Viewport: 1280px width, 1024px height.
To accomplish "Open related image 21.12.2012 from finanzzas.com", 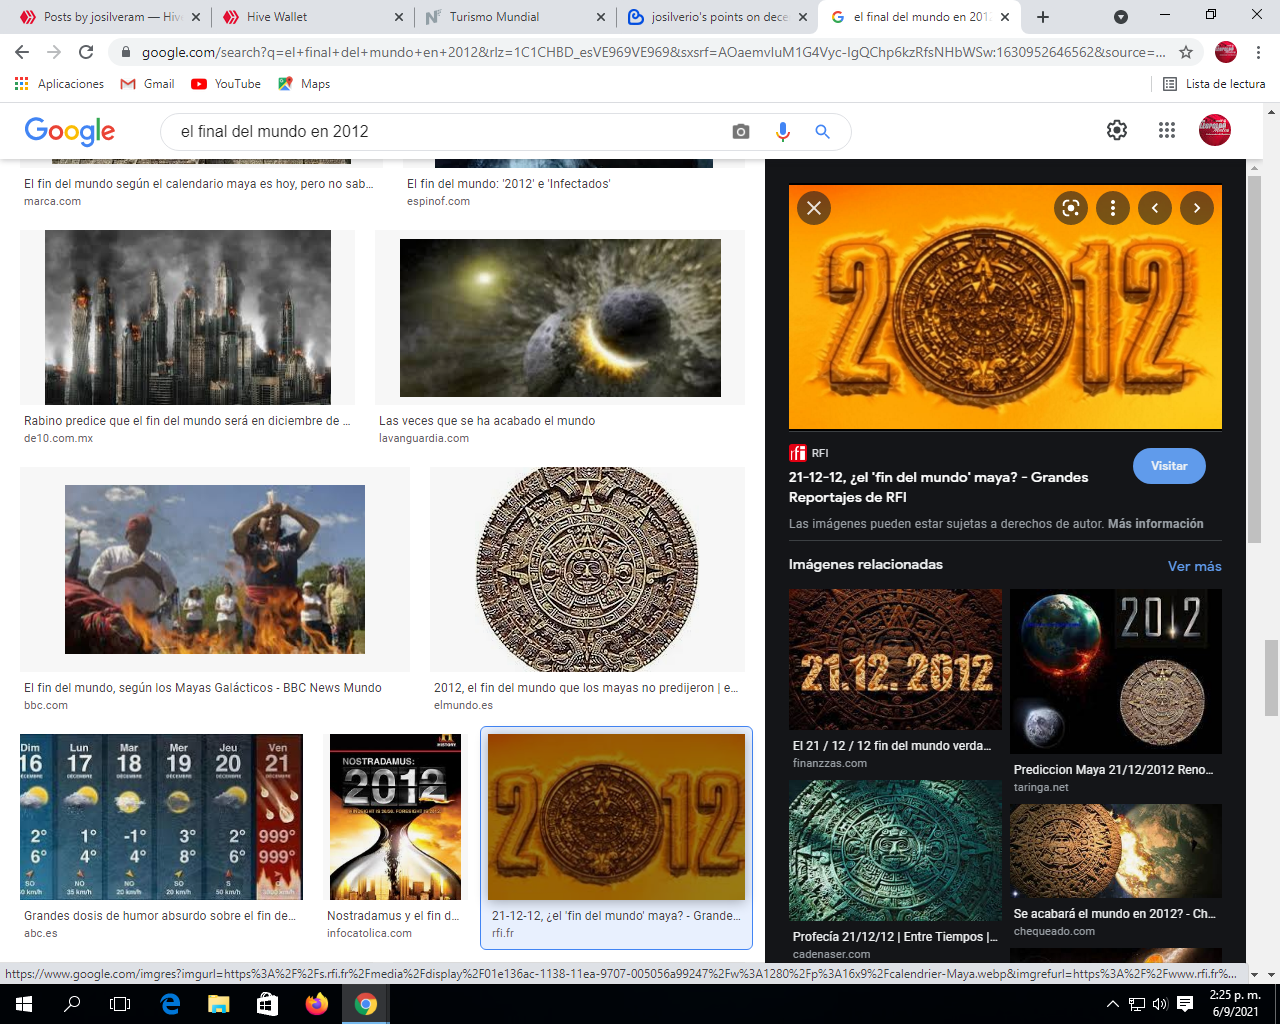I will (895, 659).
